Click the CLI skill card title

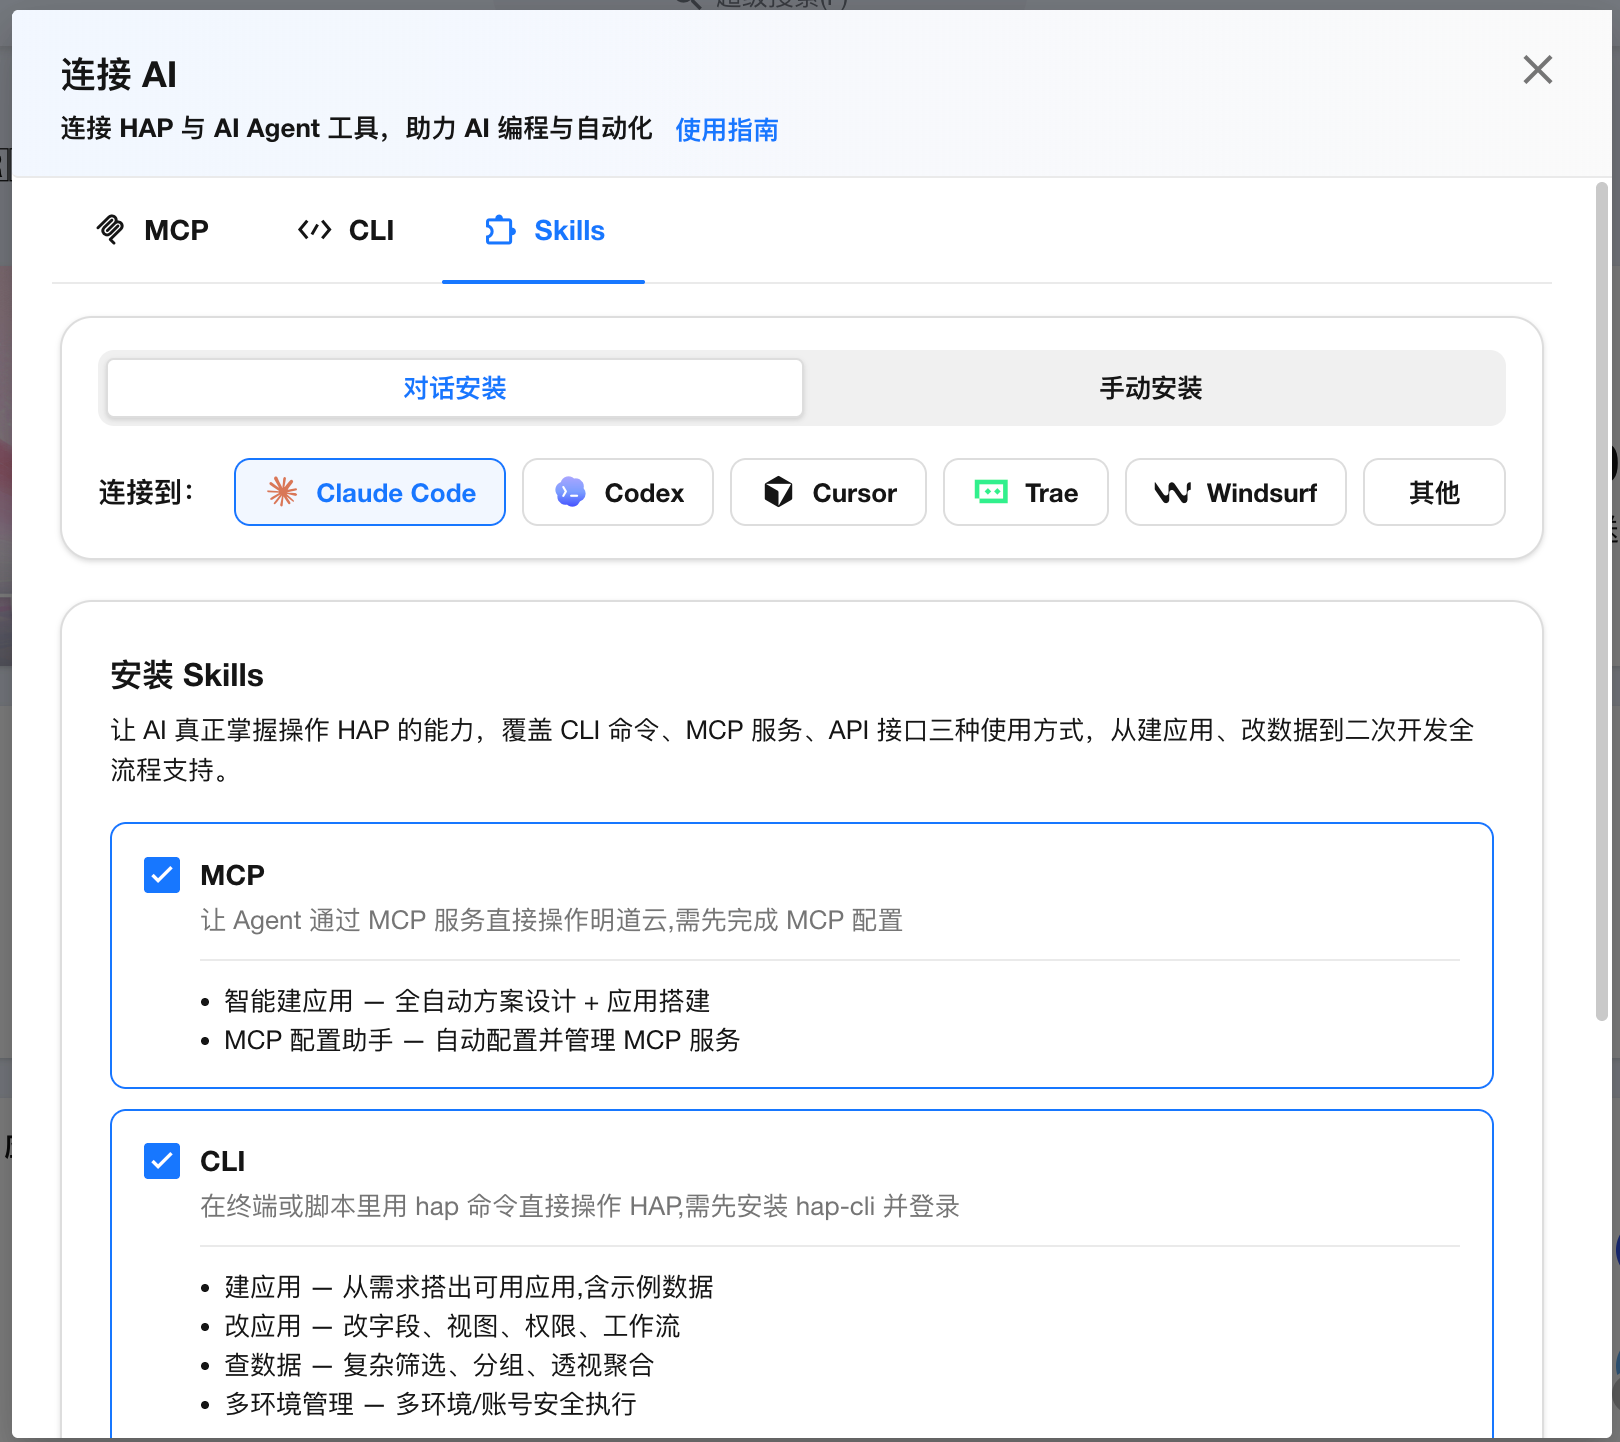(x=223, y=1161)
